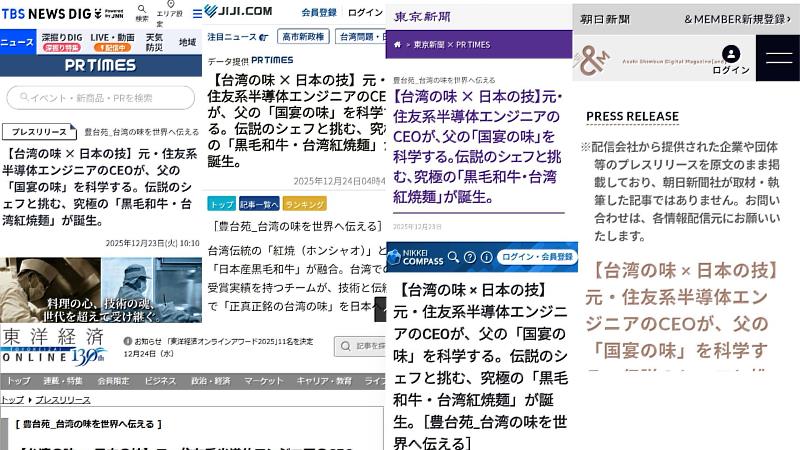
Task: Click the chef kitchen article image on TBS
Action: pyautogui.click(x=101, y=290)
